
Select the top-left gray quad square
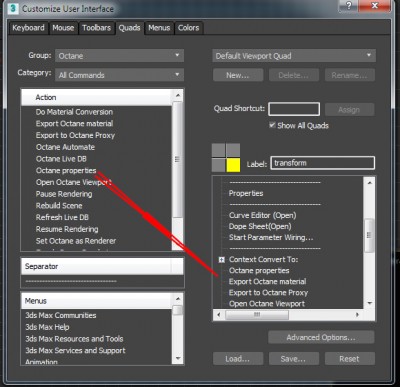pyautogui.click(x=218, y=150)
